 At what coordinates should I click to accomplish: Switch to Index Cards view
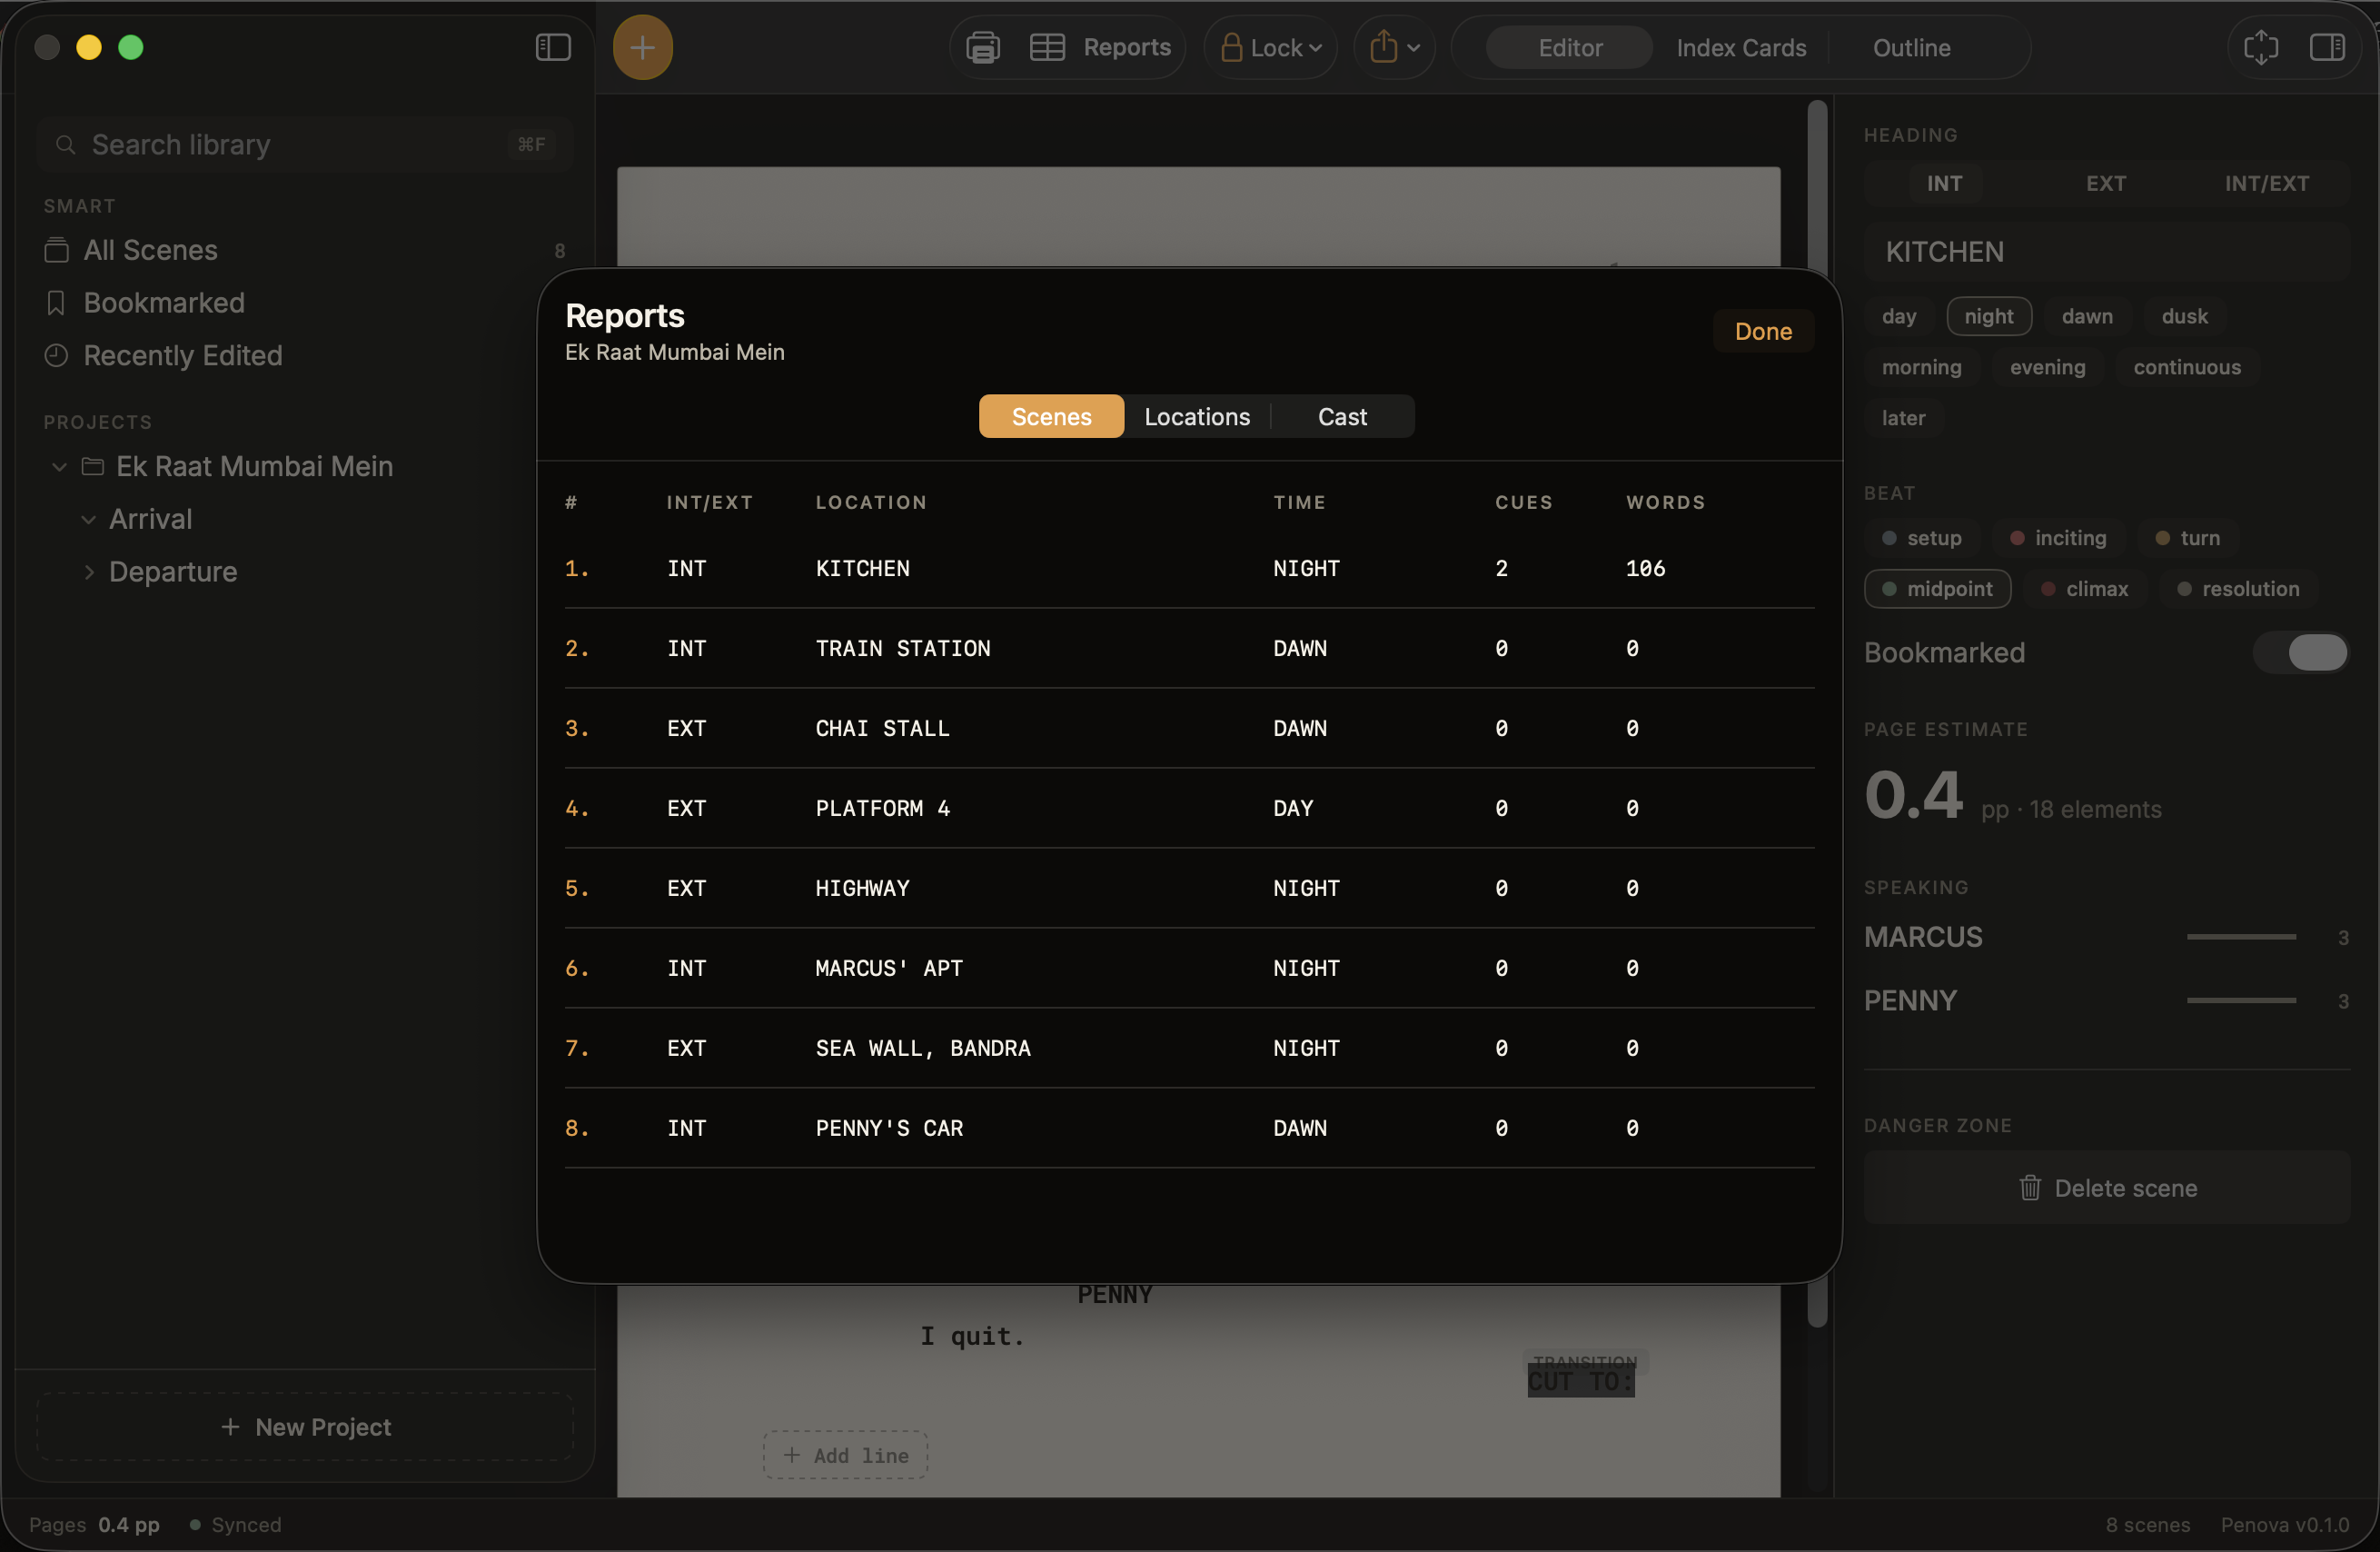click(1741, 47)
